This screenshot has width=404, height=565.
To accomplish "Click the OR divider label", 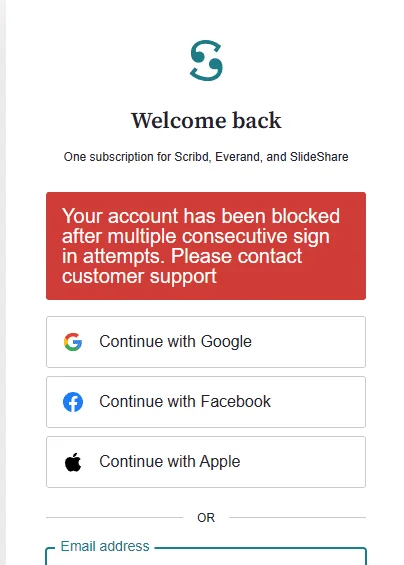I will 206,518.
